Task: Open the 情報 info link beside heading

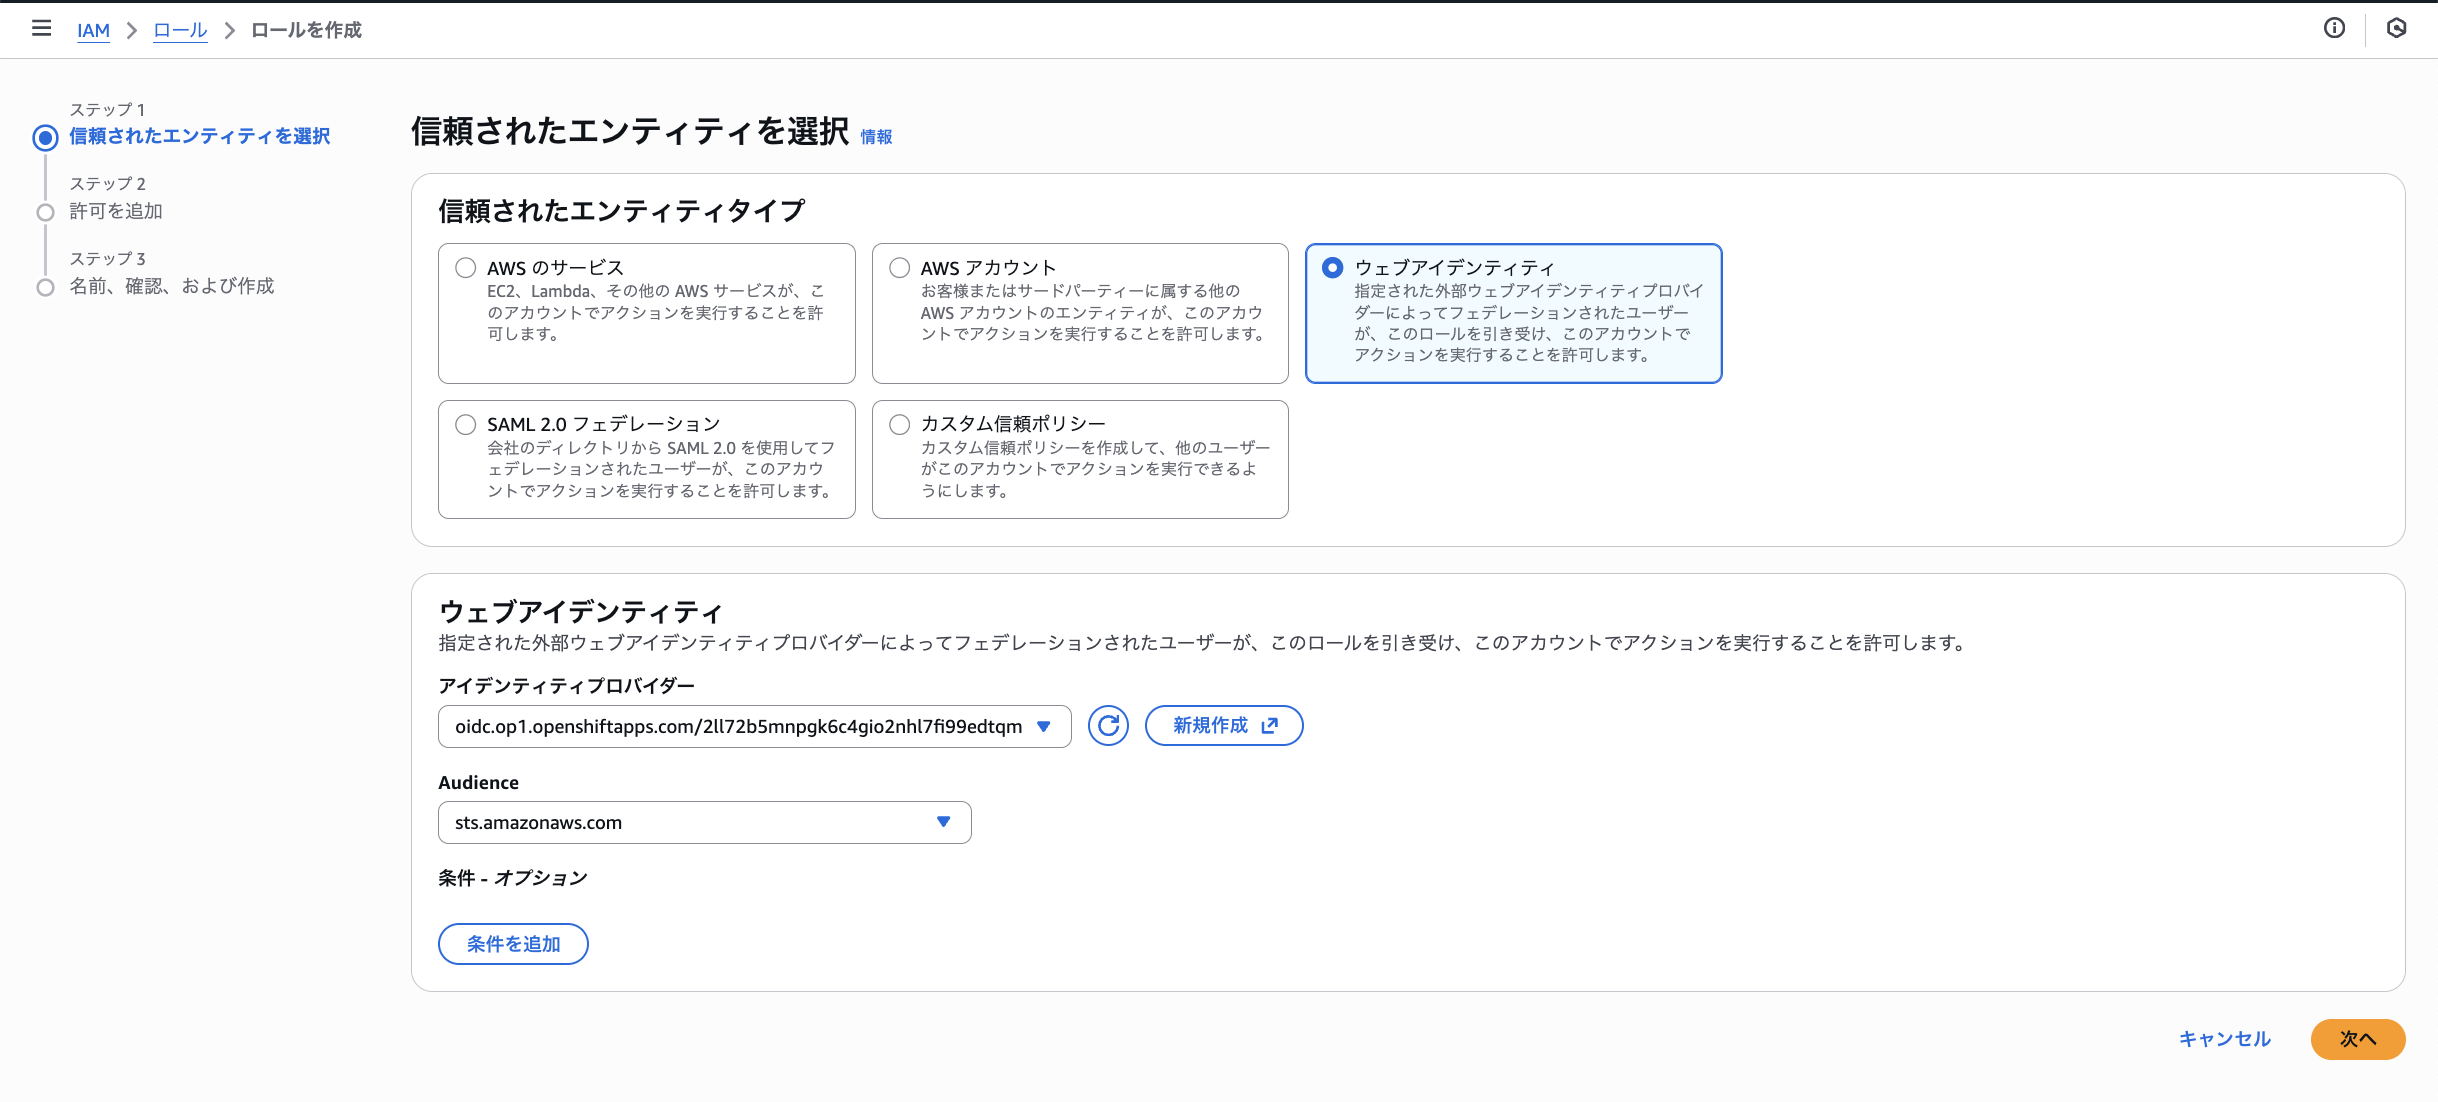Action: 876,137
